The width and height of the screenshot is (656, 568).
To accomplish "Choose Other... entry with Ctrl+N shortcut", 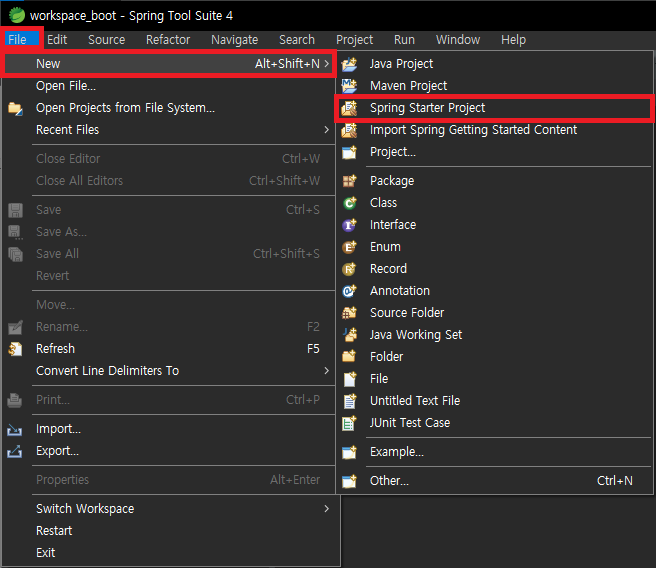I will (x=494, y=481).
